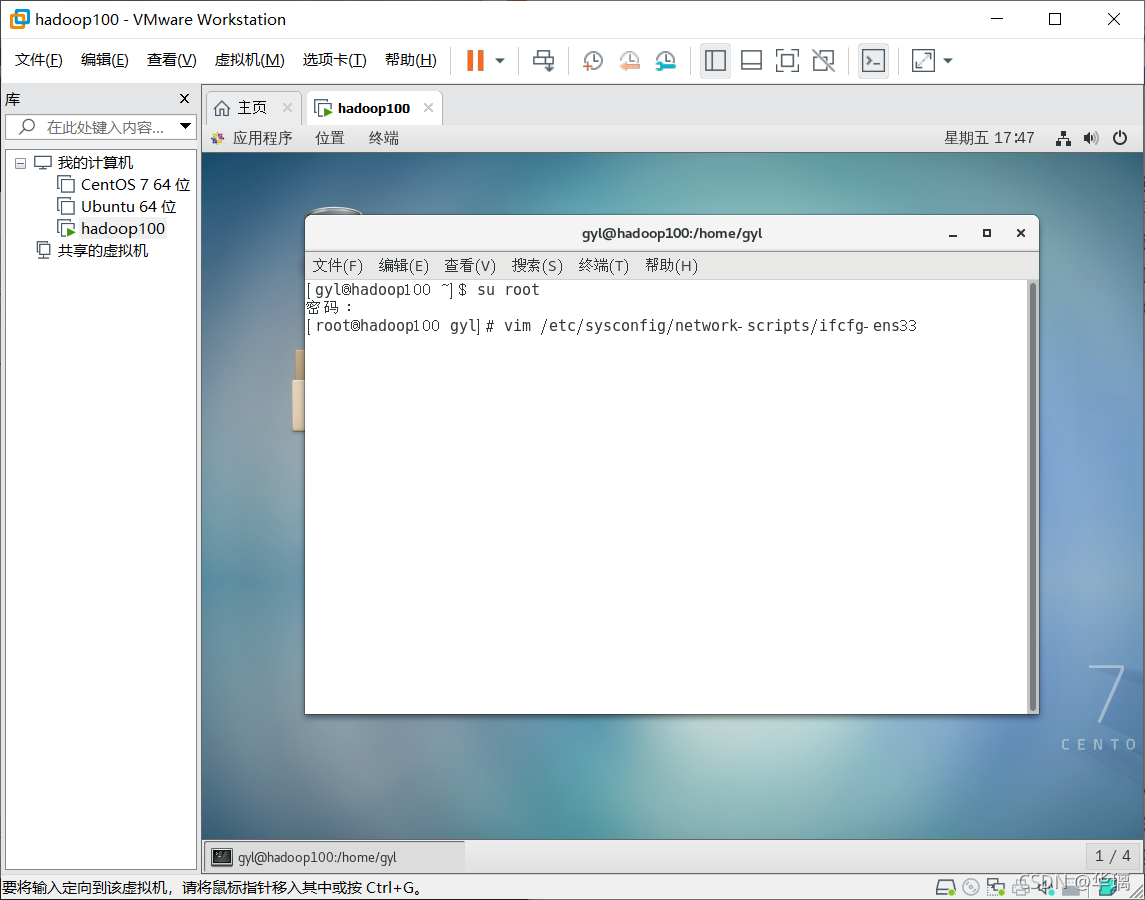Open terminal 文件(F) menu
The image size is (1145, 900).
tap(337, 265)
